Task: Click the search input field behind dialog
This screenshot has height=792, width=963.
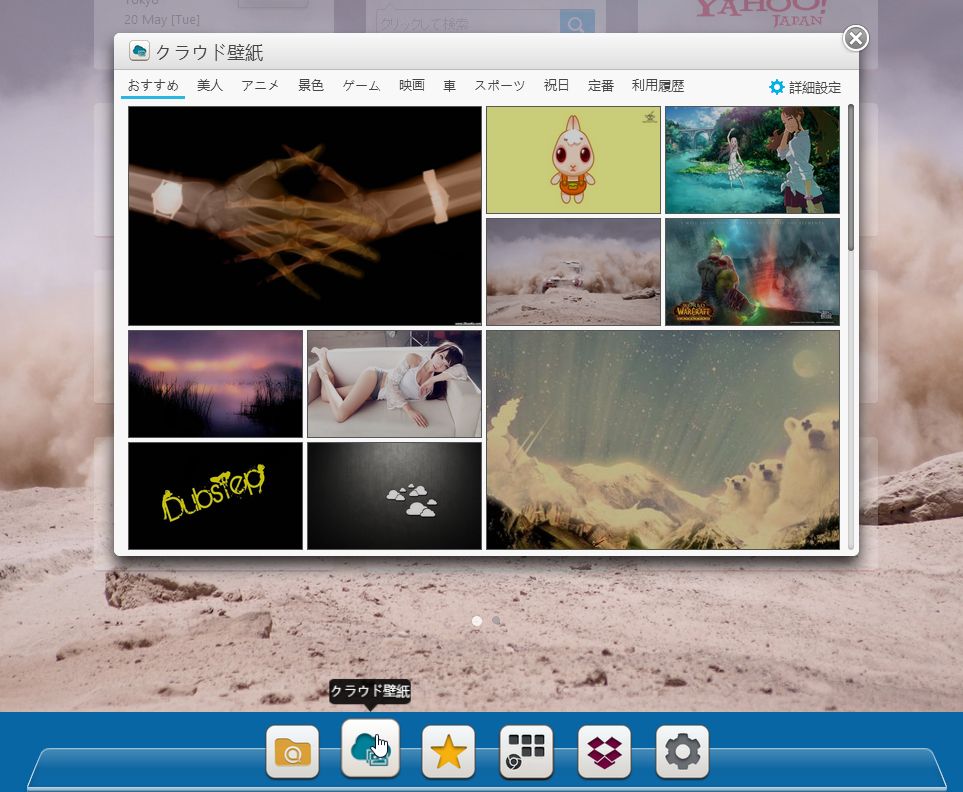Action: coord(468,23)
